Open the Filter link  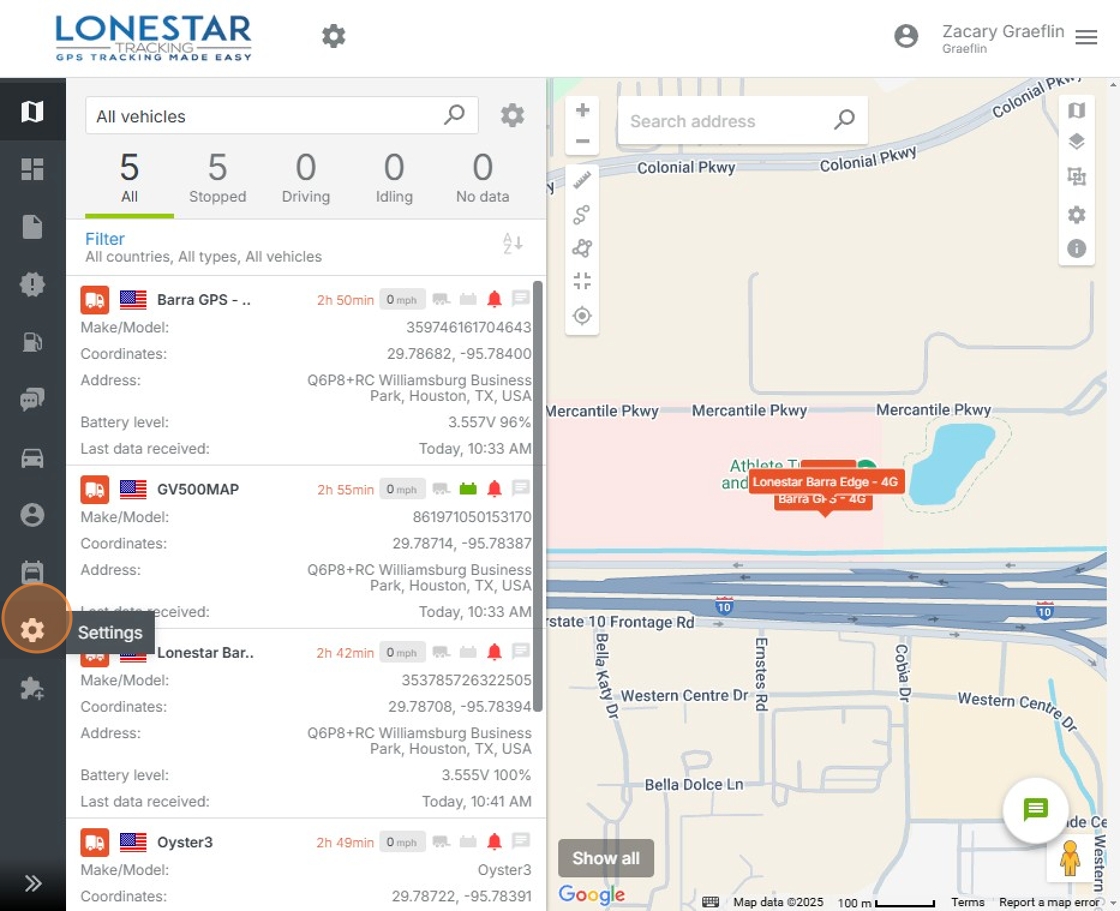(105, 239)
